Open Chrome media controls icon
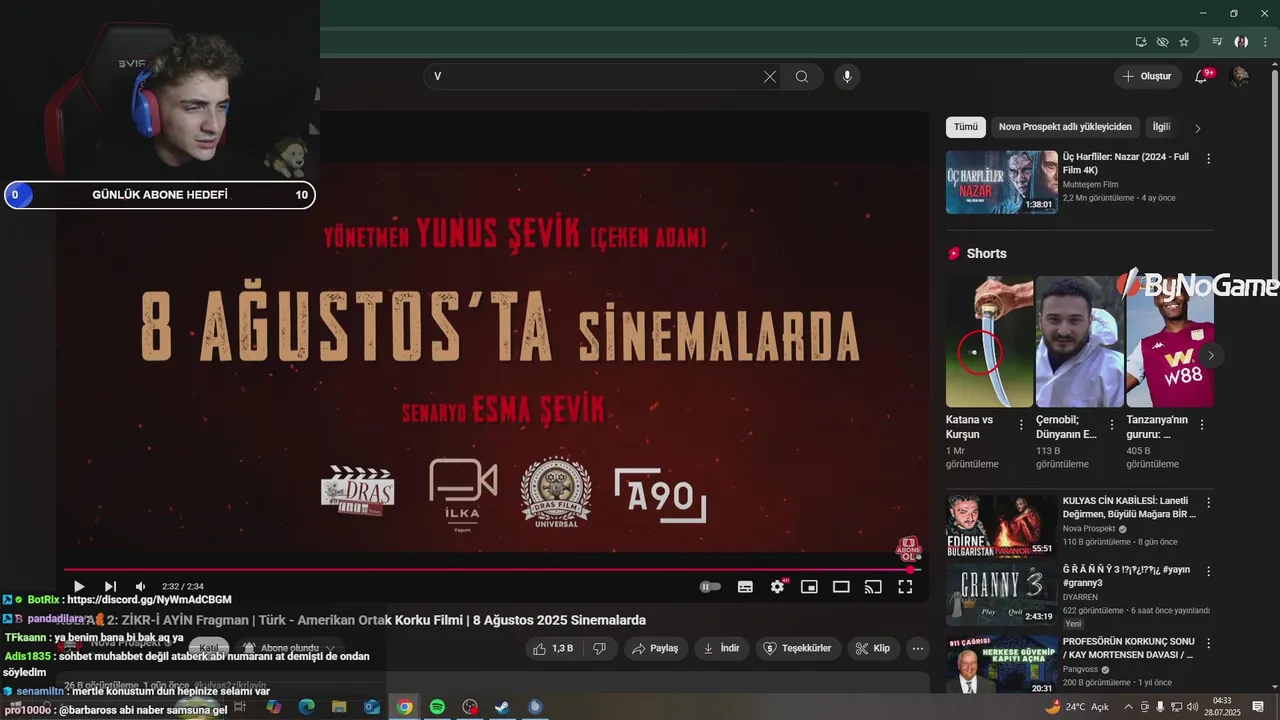This screenshot has height=720, width=1280. 1217,42
